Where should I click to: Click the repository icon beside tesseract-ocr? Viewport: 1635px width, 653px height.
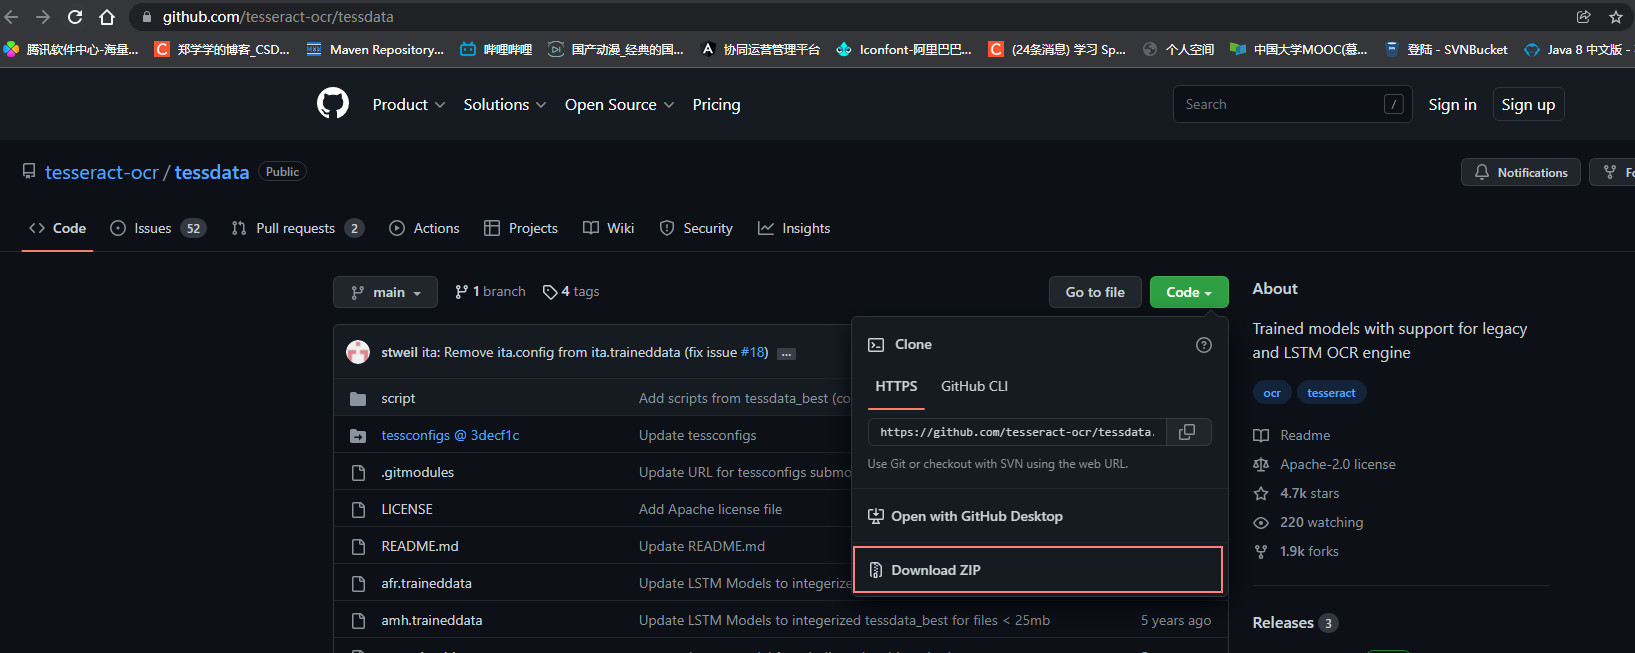click(x=29, y=171)
